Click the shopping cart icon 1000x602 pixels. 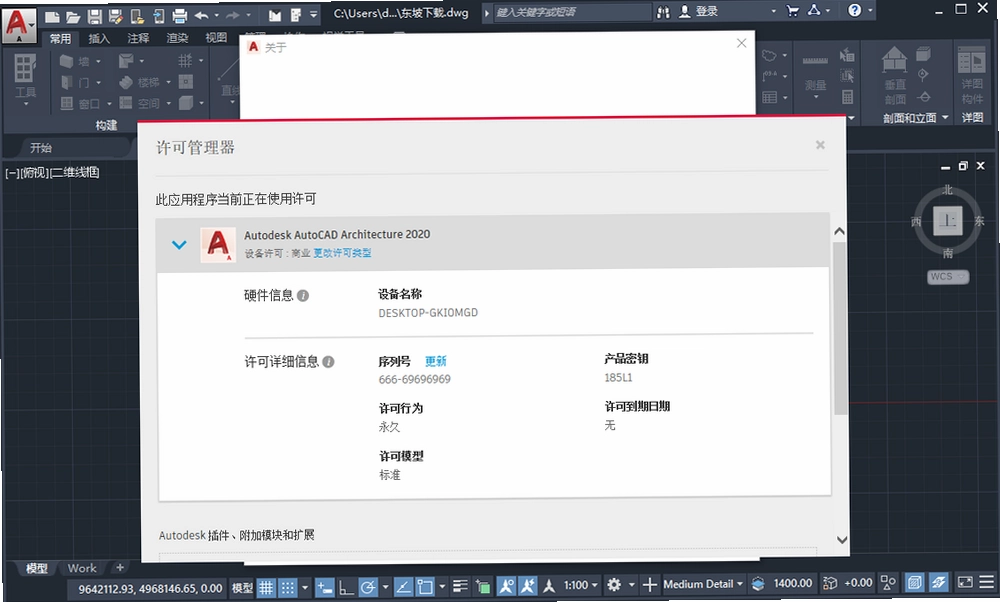(x=793, y=10)
